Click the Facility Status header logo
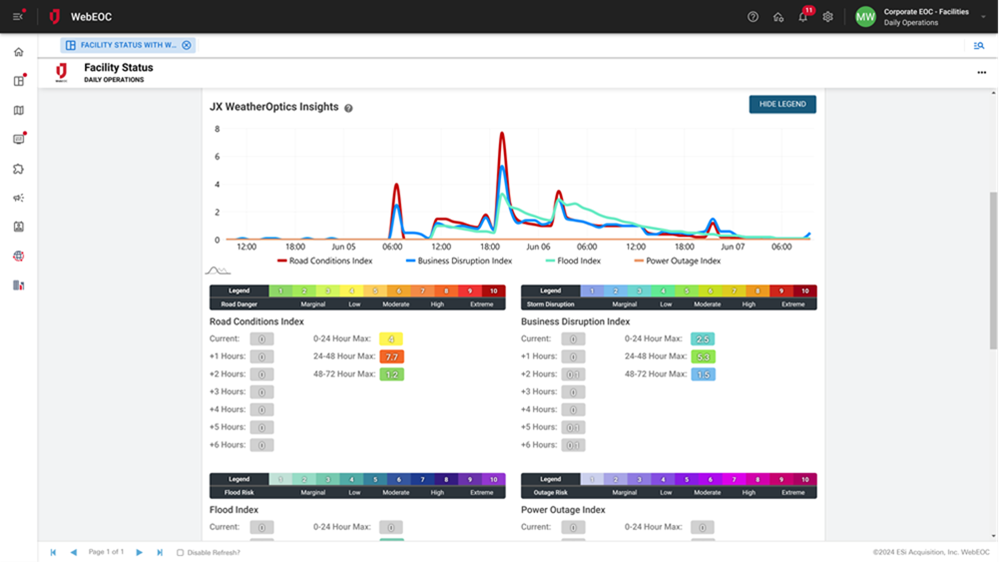Viewport: 999px width, 562px height. [x=62, y=73]
